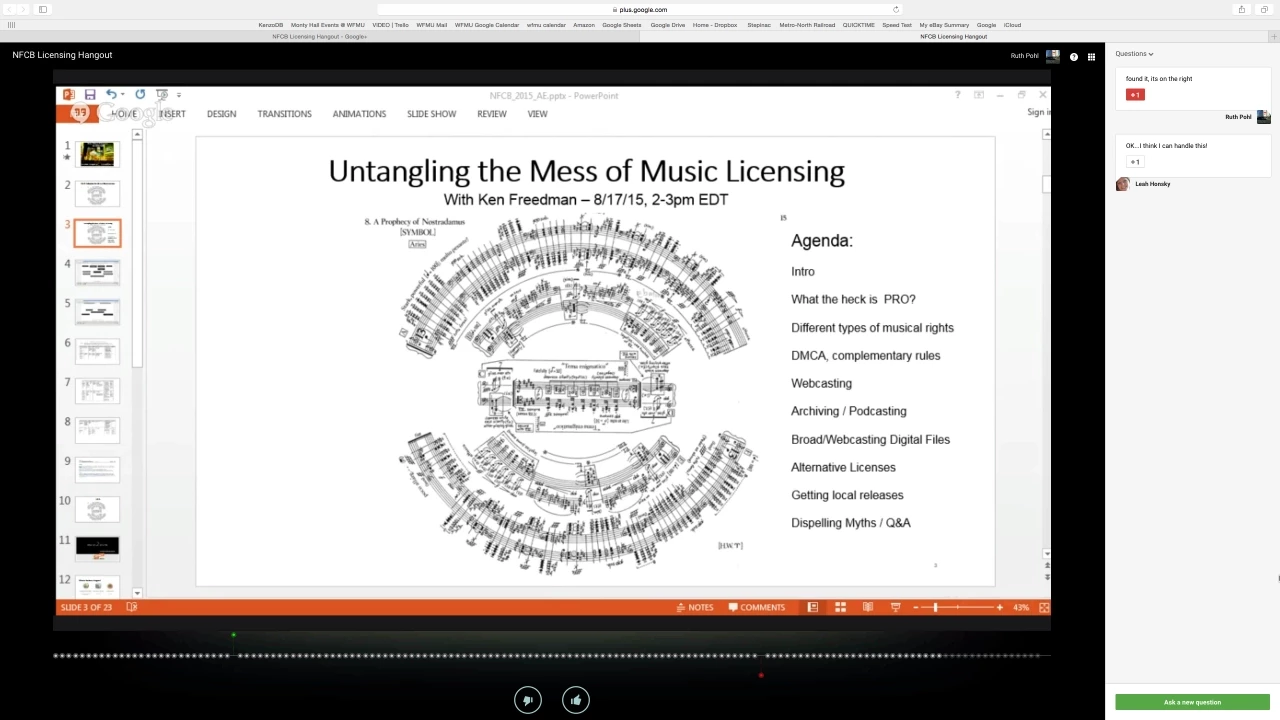Select slide 8 thumbnail

tap(97, 430)
